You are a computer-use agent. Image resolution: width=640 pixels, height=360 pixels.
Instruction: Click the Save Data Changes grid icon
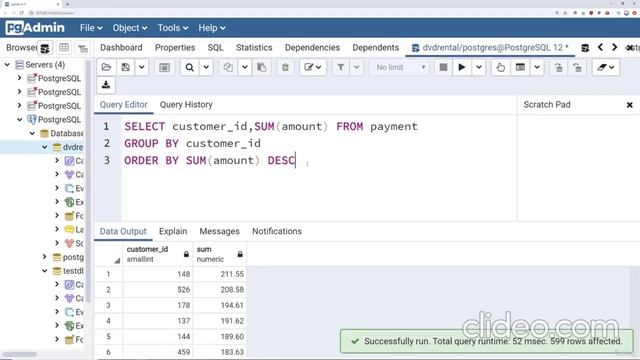pyautogui.click(x=164, y=67)
